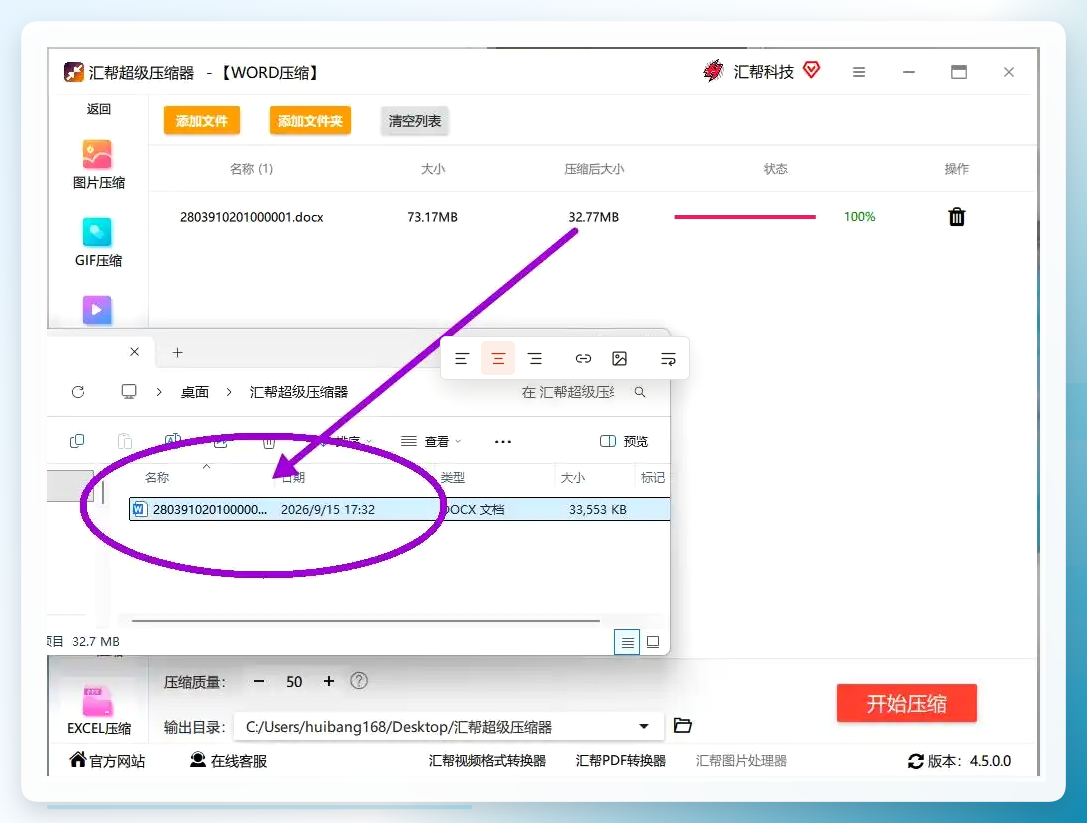Sort Explorer files by 类型 column

coord(453,478)
